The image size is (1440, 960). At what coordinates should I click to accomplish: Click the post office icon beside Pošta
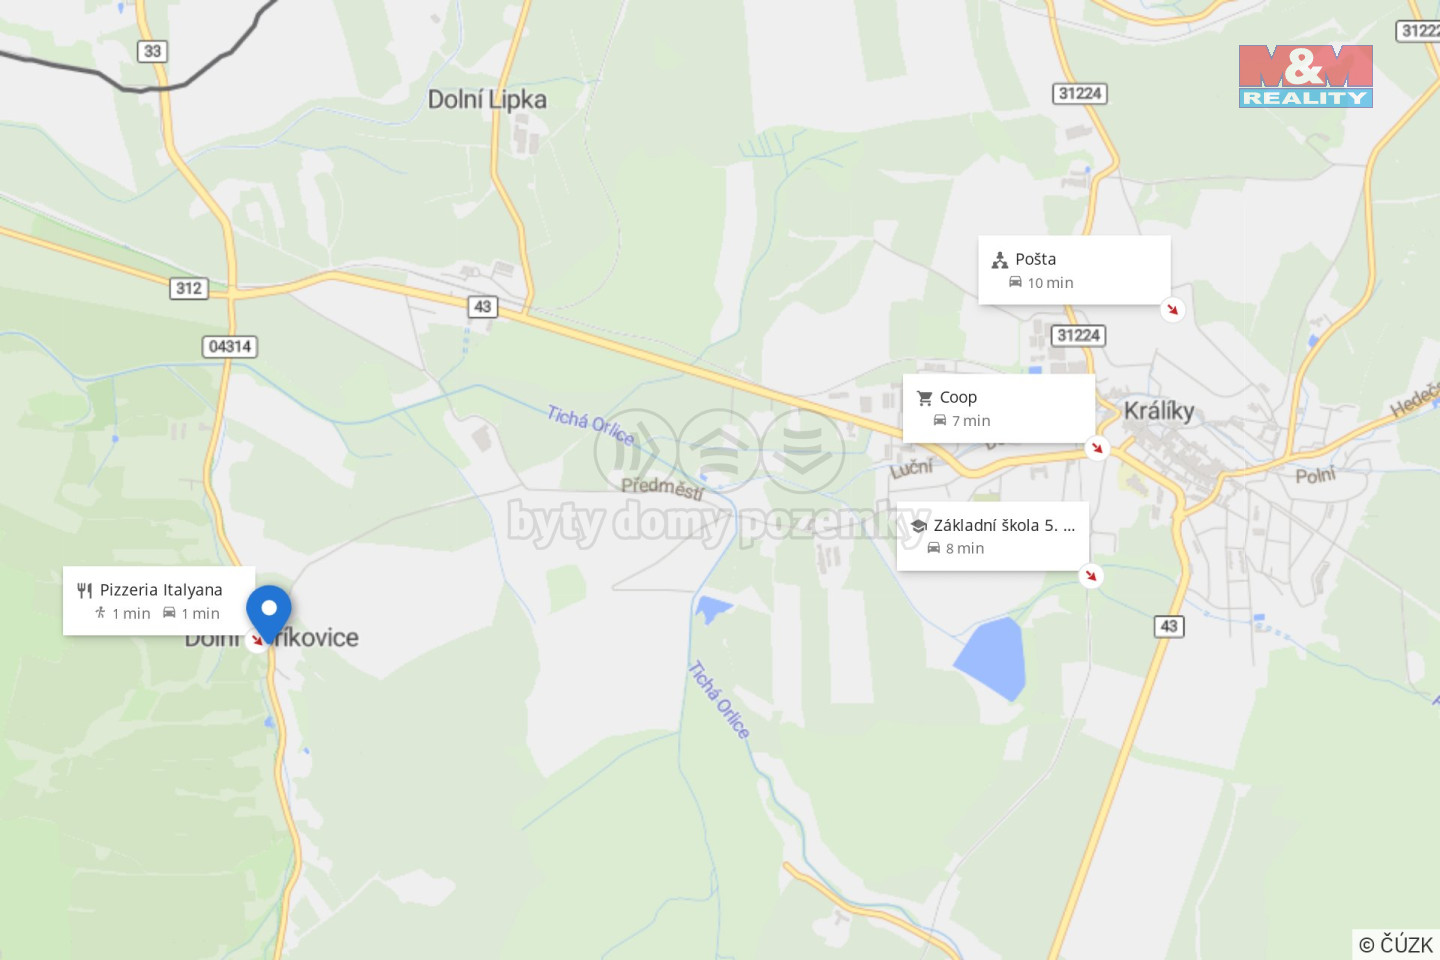point(1000,260)
